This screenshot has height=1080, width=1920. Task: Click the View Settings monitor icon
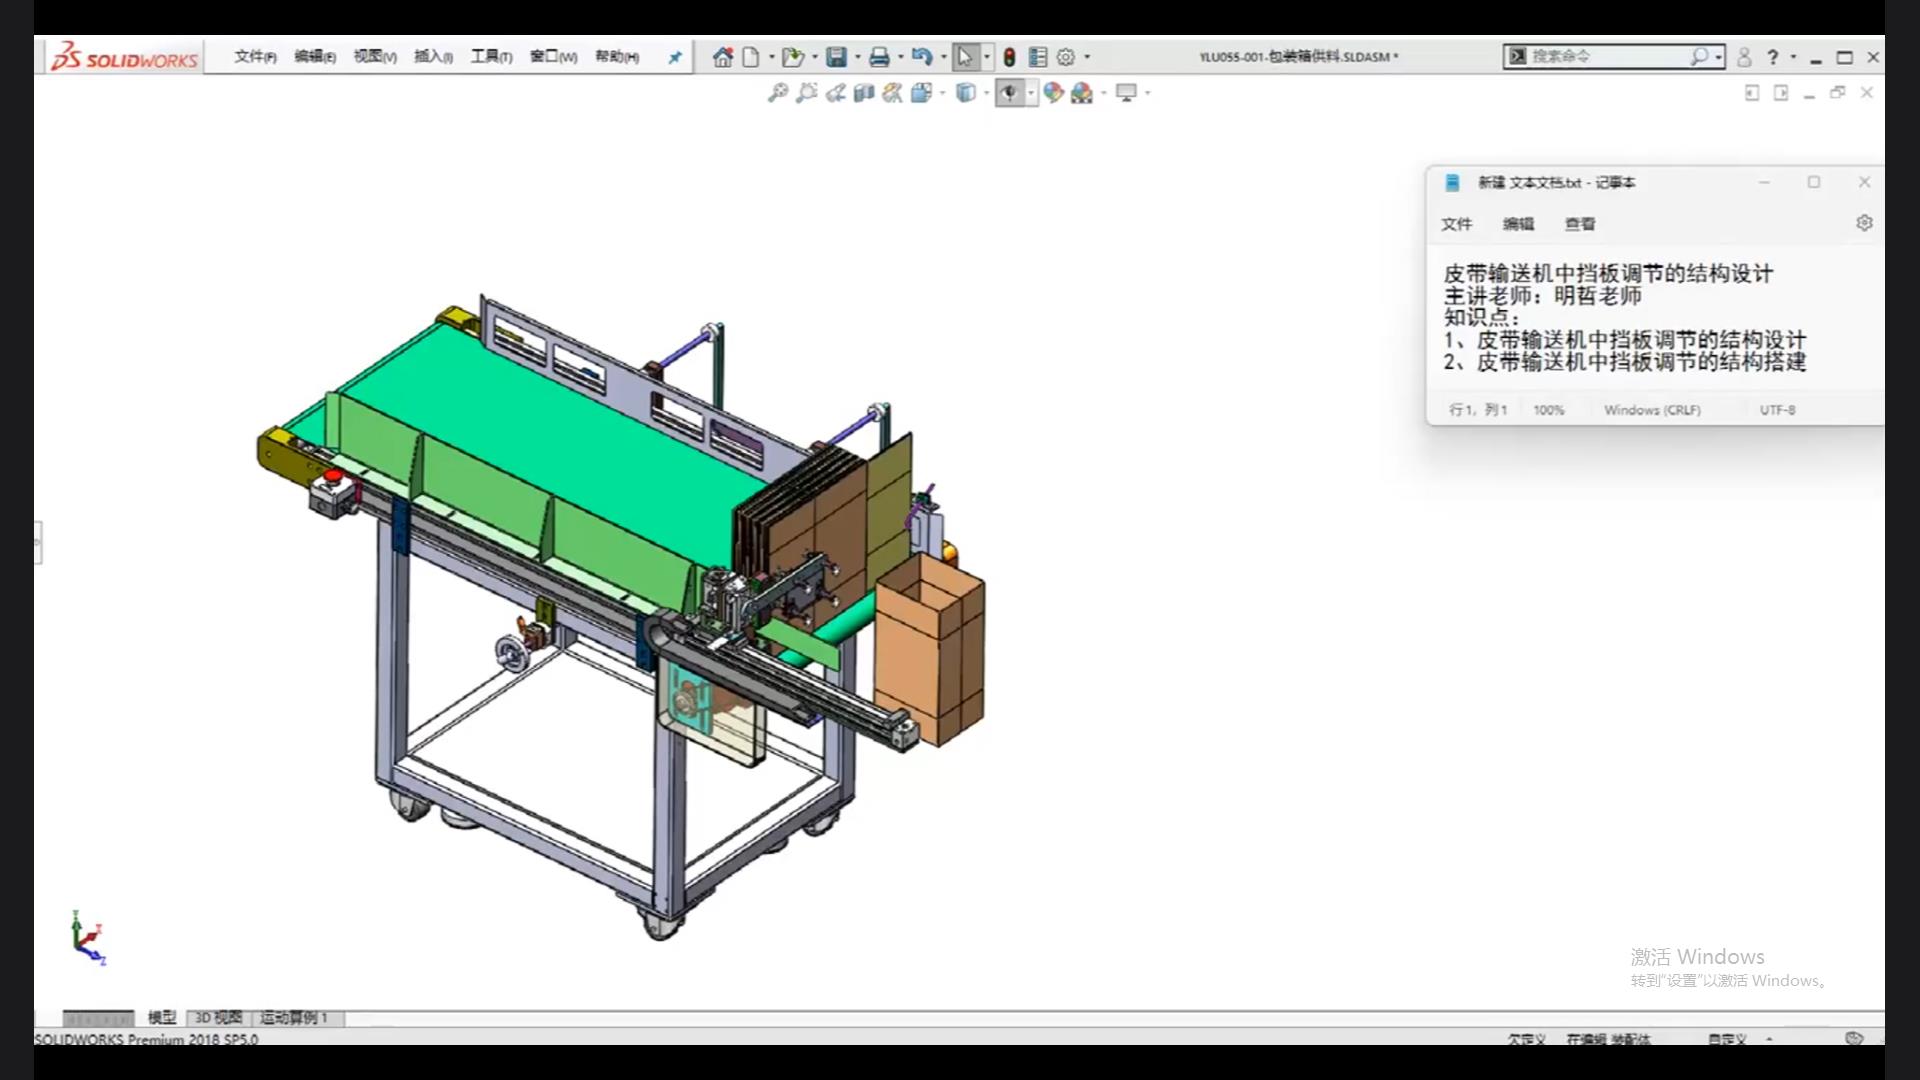pyautogui.click(x=1127, y=93)
